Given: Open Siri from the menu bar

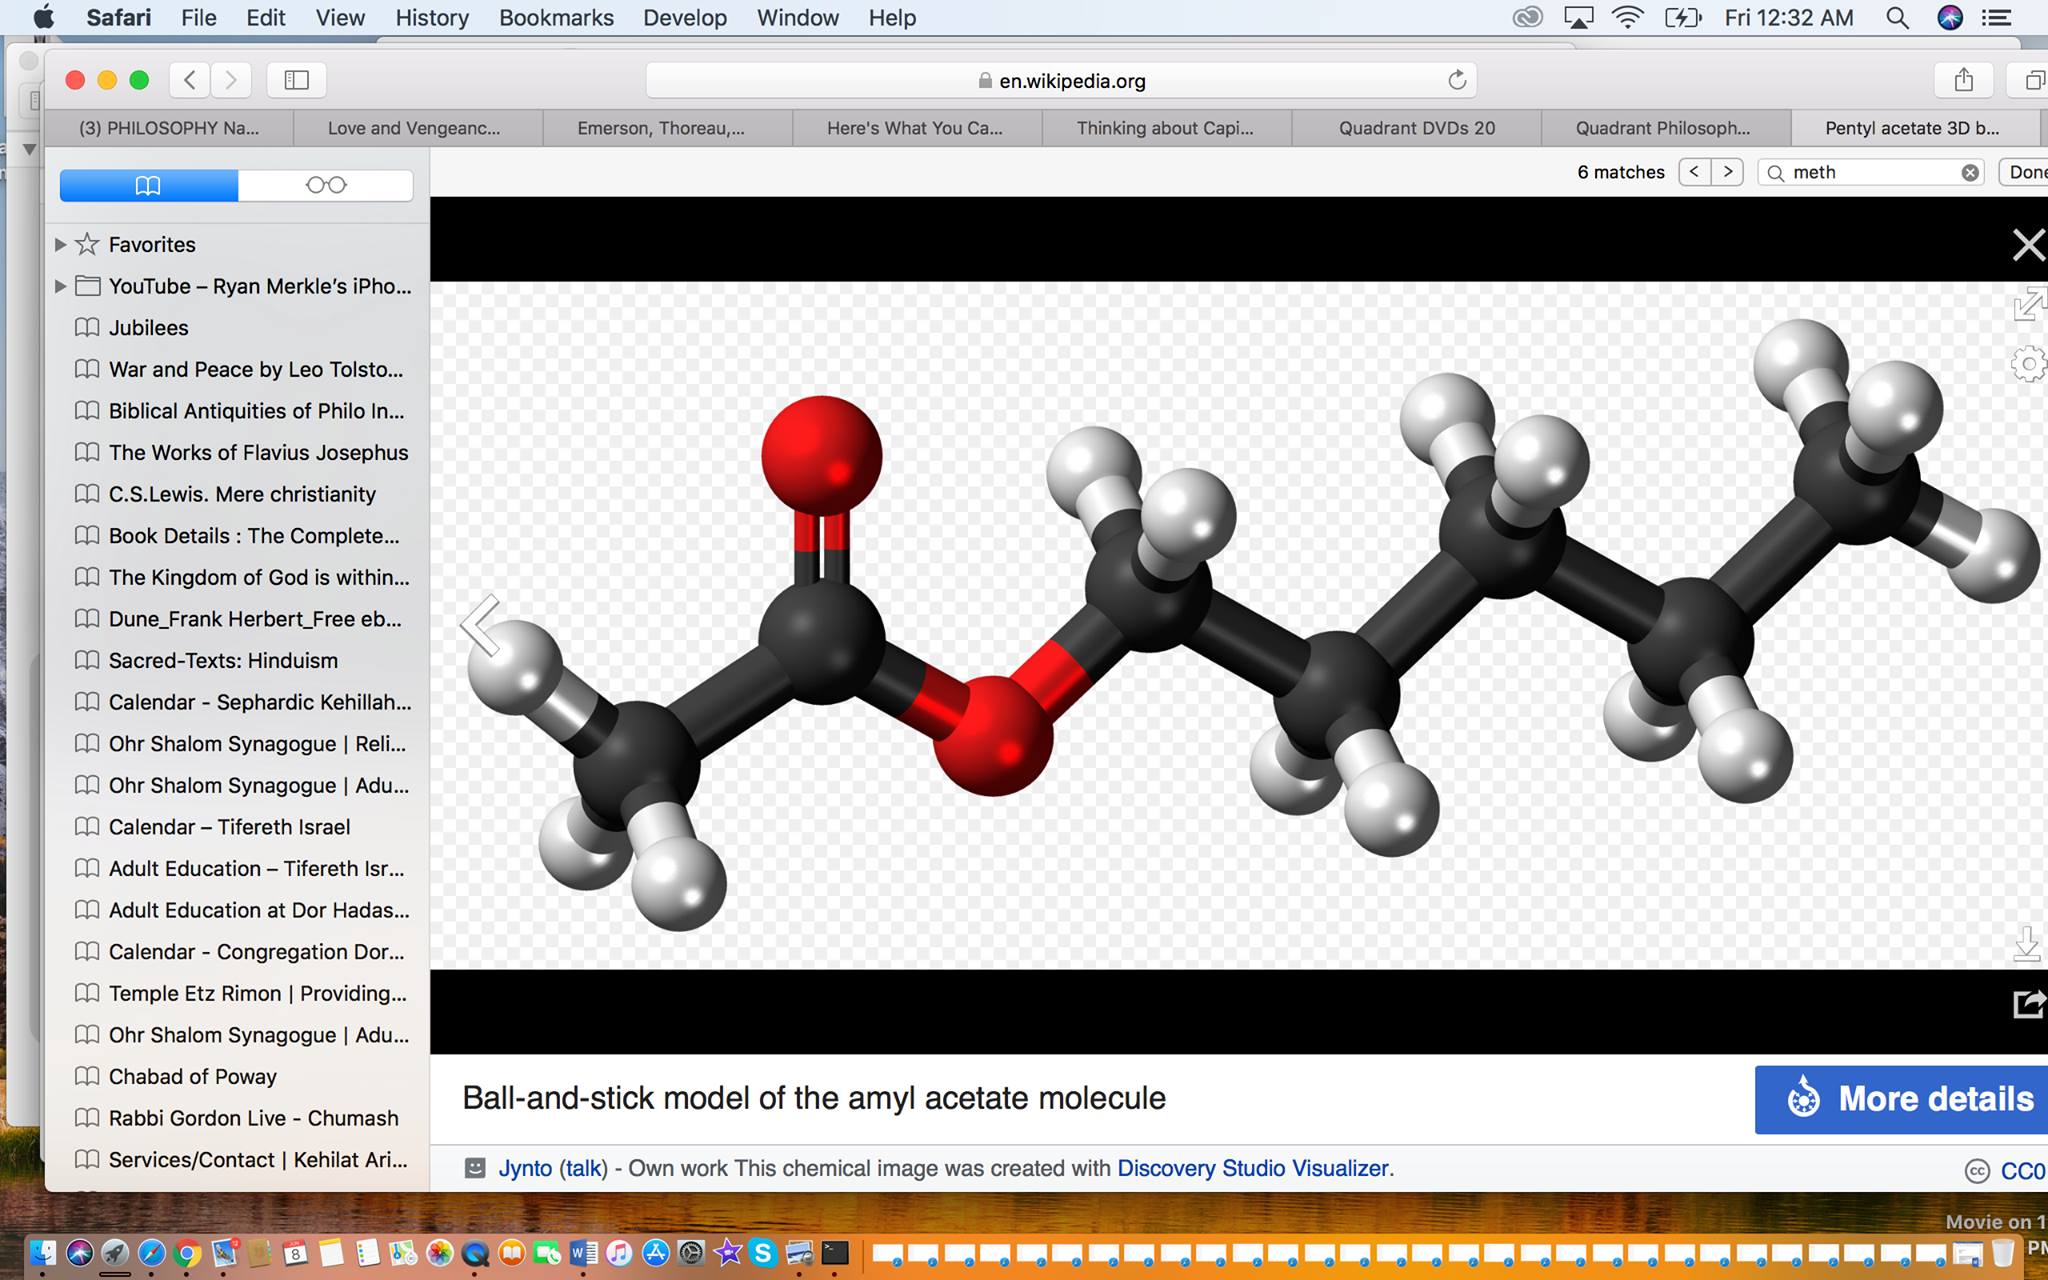Looking at the screenshot, I should click(x=1949, y=17).
